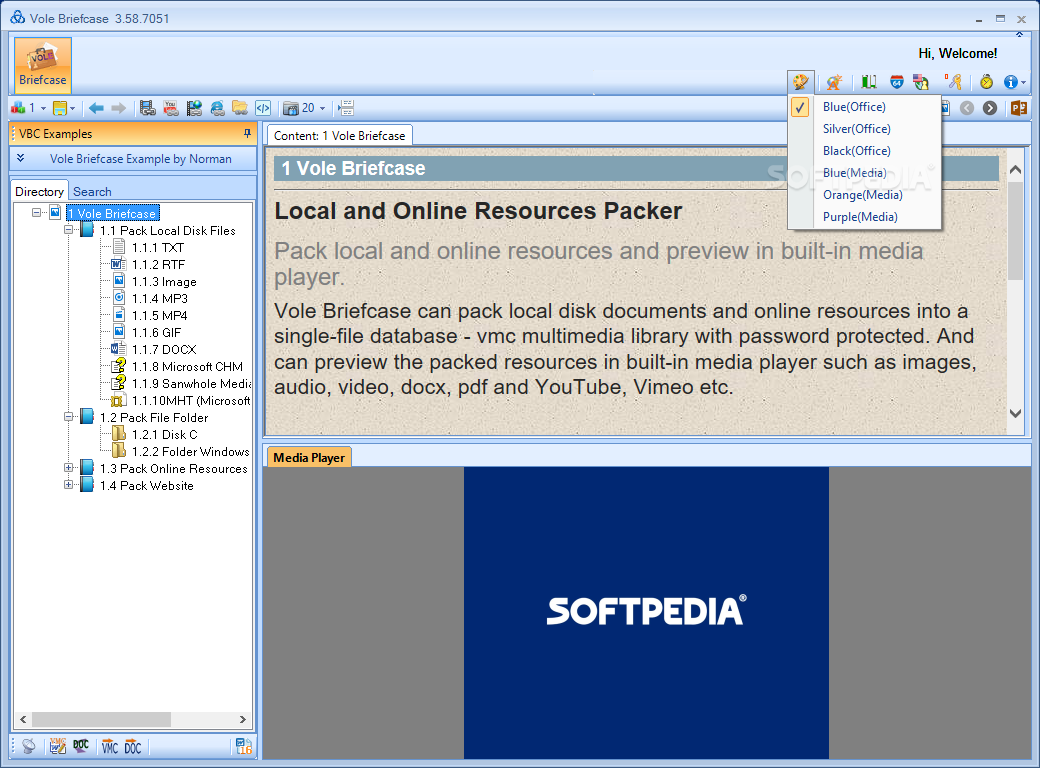The height and width of the screenshot is (768, 1040).
Task: Click the PowerPoint icon in toolbar
Action: pyautogui.click(x=1019, y=108)
